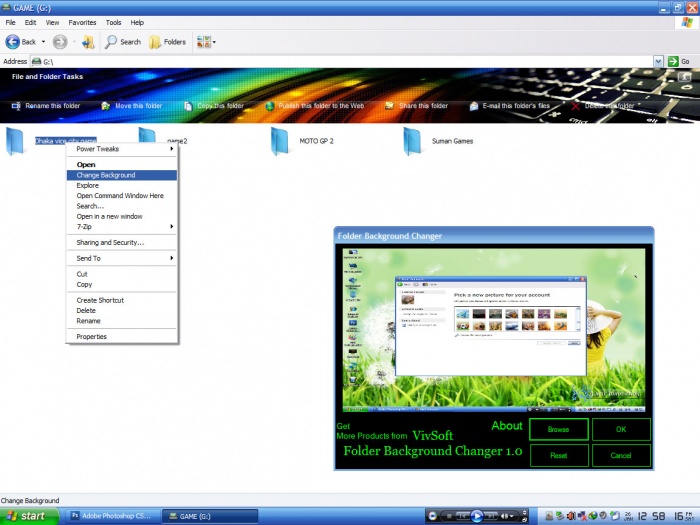This screenshot has width=700, height=525.
Task: Click the media player Play button
Action: 476,516
